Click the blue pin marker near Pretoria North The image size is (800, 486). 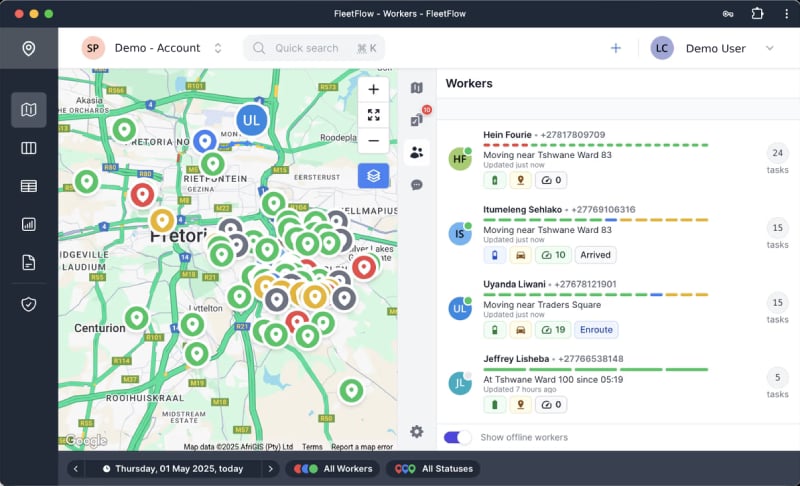pyautogui.click(x=205, y=141)
